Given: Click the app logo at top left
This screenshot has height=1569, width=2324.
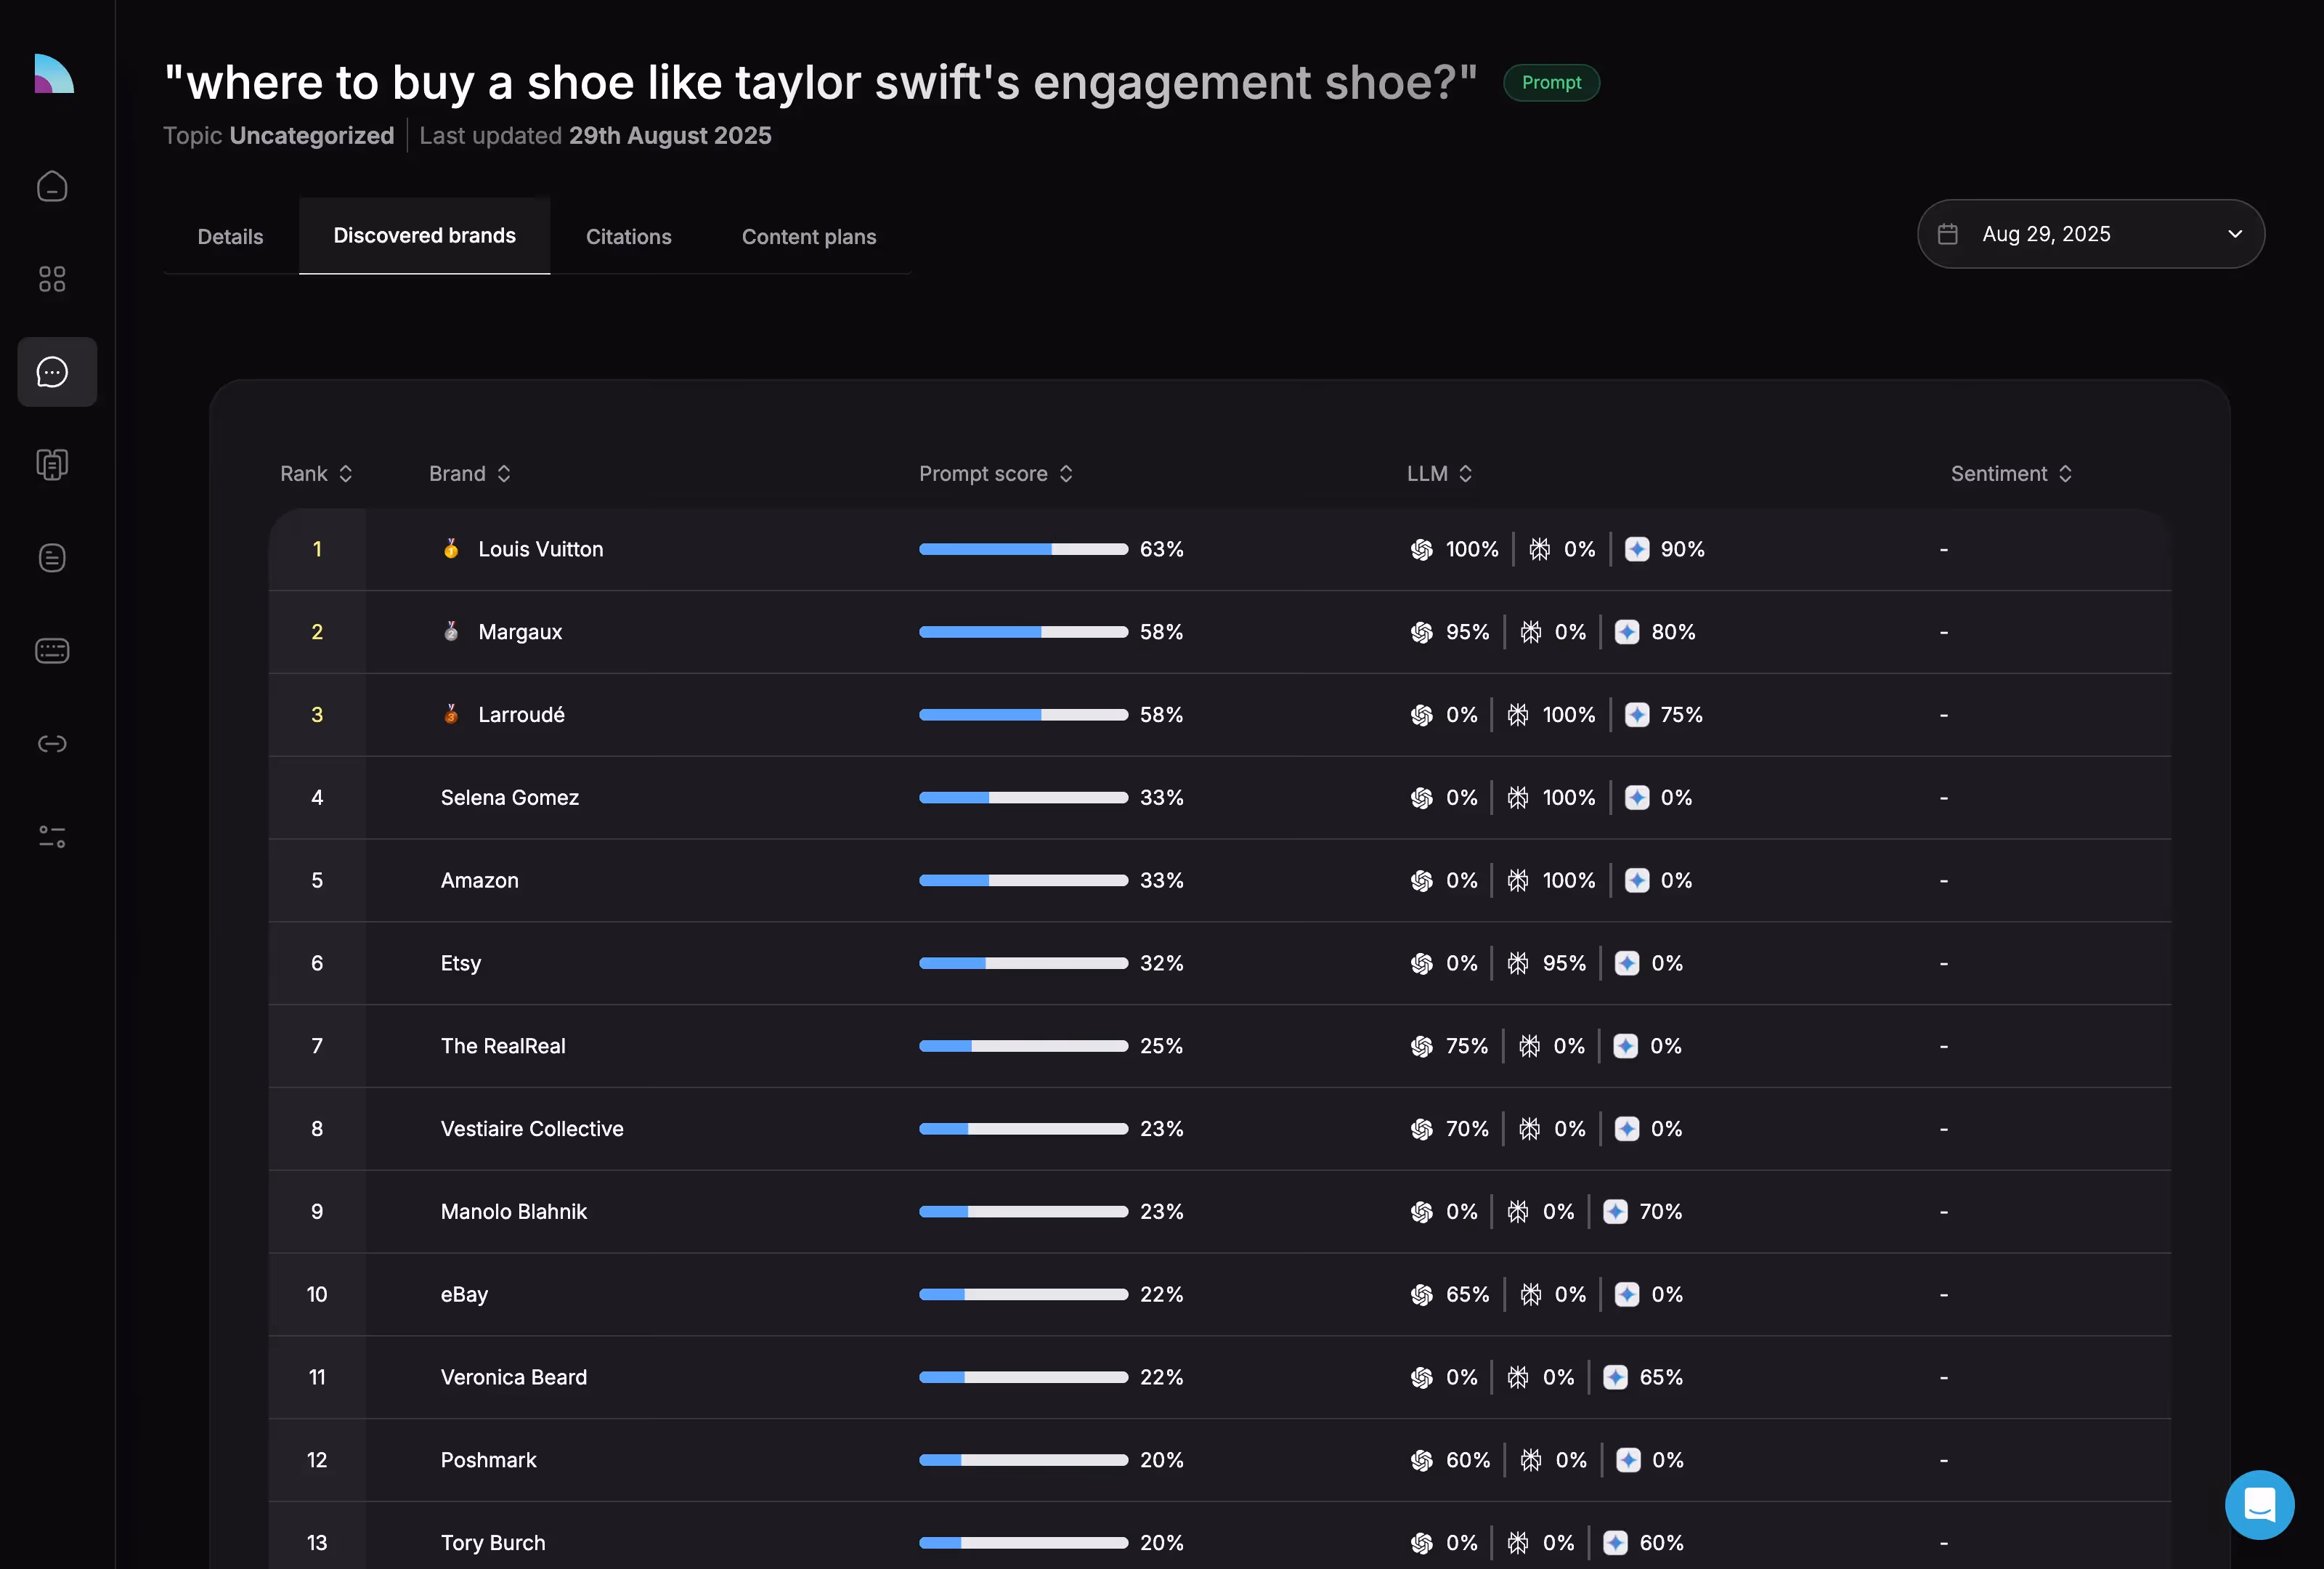Looking at the screenshot, I should pos(54,74).
